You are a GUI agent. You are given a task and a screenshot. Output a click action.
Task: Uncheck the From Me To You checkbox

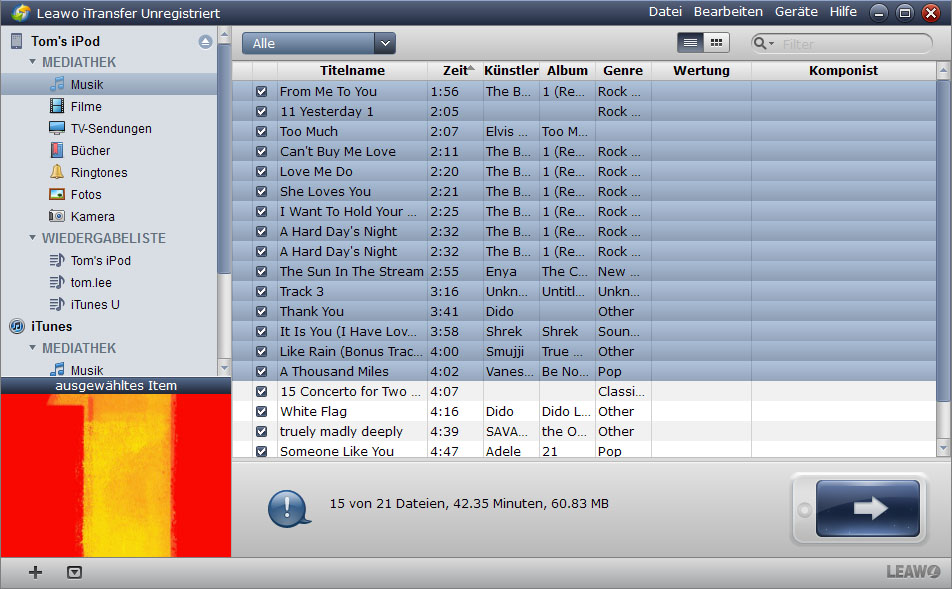(262, 92)
